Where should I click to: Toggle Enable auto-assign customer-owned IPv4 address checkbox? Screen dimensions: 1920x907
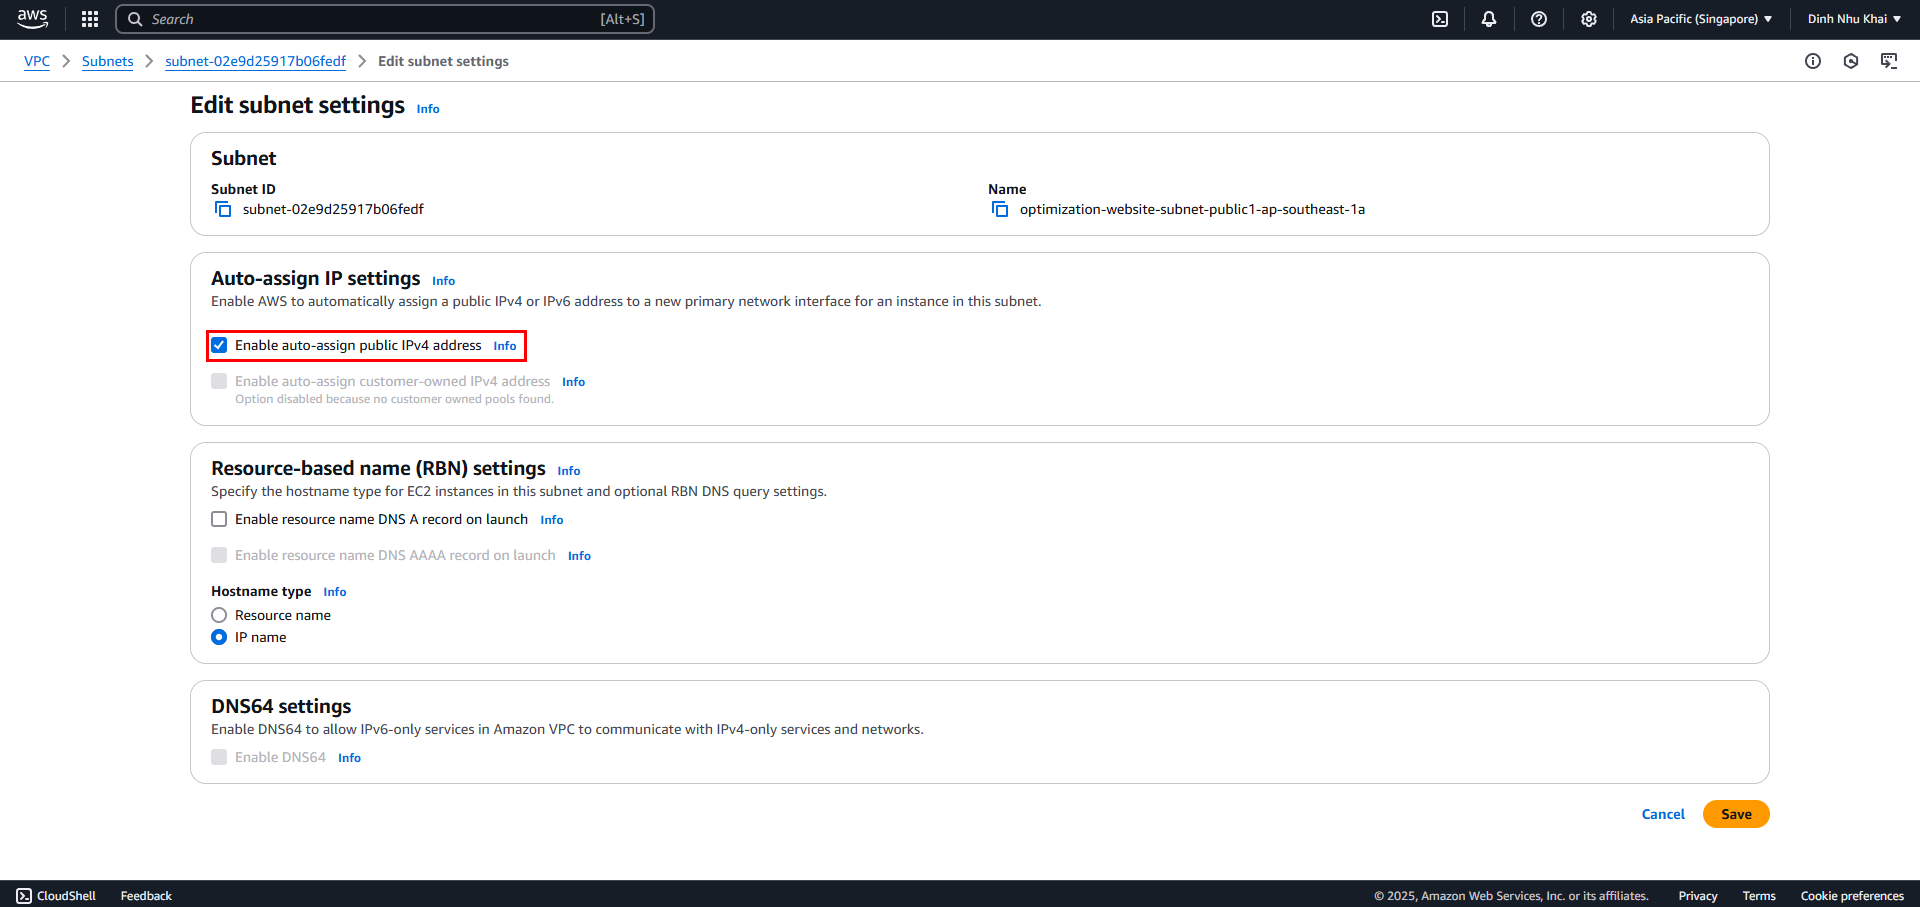pyautogui.click(x=219, y=381)
